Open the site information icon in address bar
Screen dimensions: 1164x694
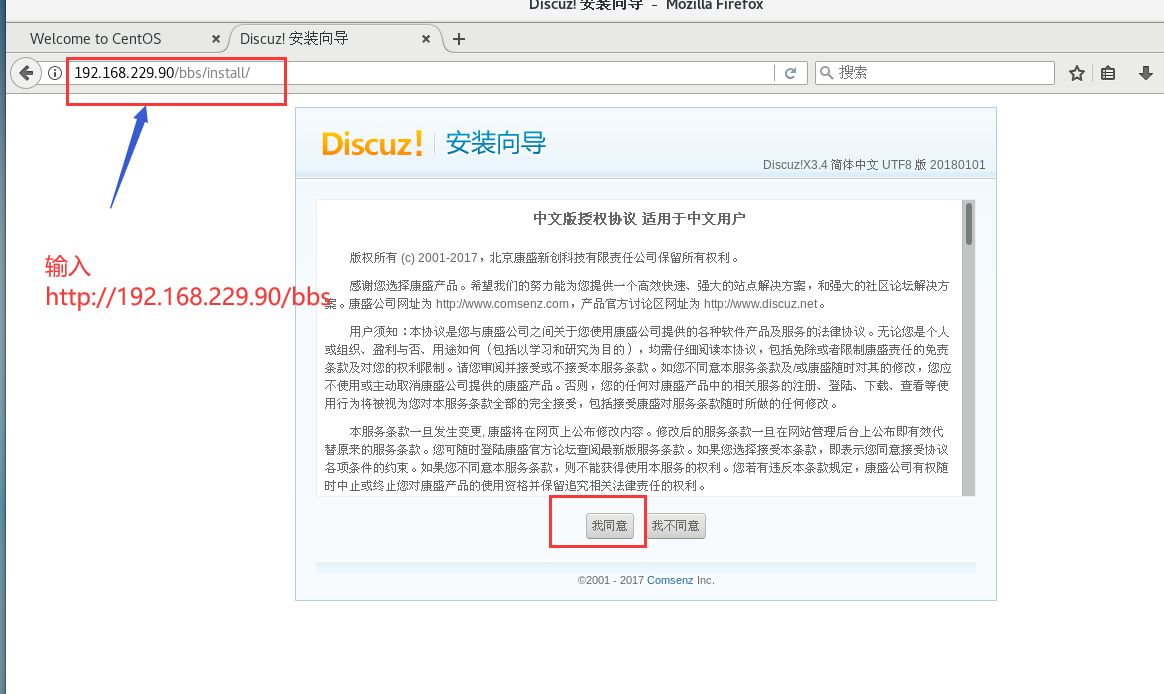[55, 73]
